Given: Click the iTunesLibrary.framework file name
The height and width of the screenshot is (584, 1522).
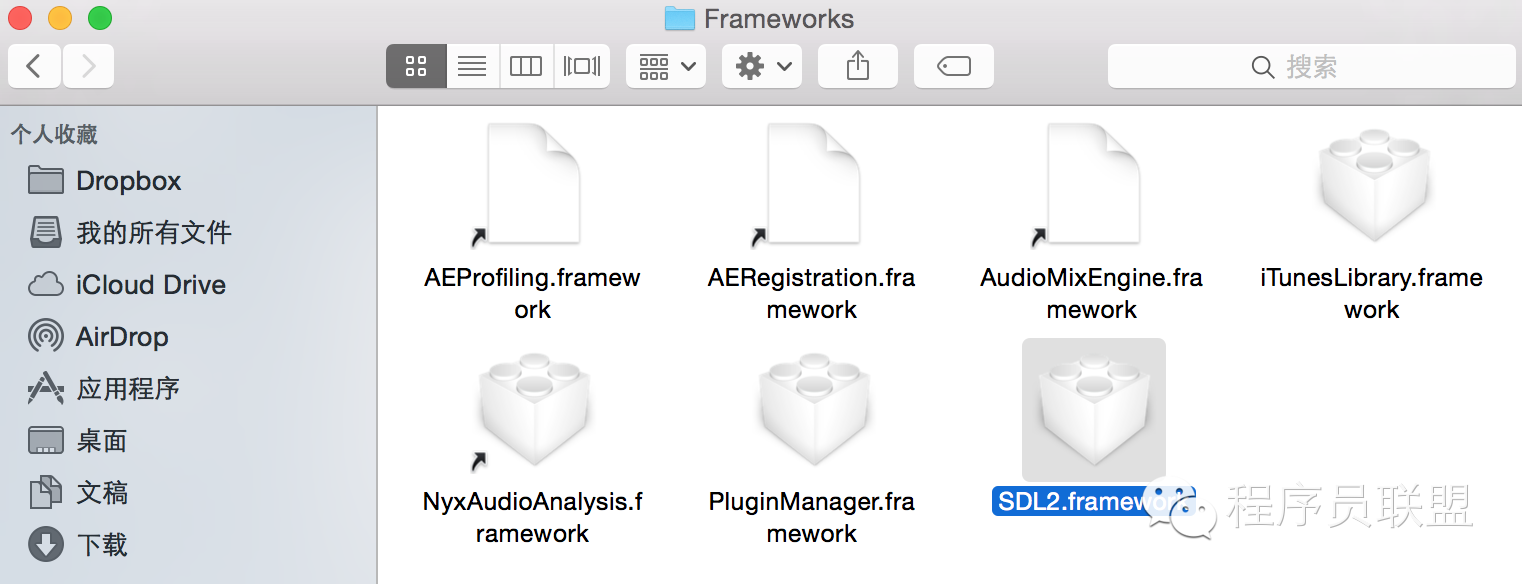Looking at the screenshot, I should click(1372, 293).
